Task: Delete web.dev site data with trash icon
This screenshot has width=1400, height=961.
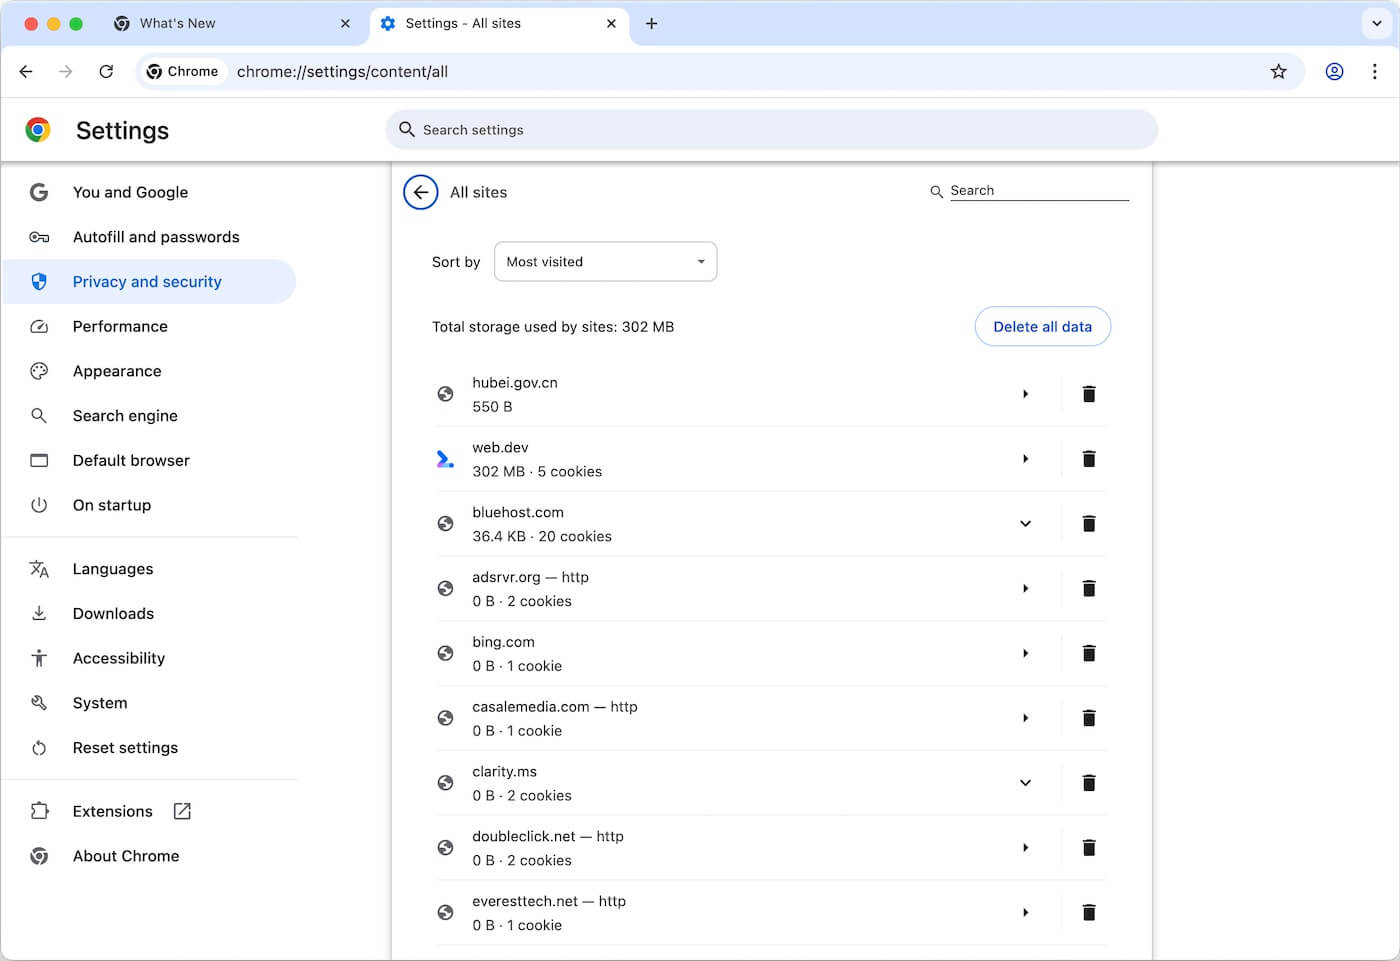Action: pos(1089,459)
